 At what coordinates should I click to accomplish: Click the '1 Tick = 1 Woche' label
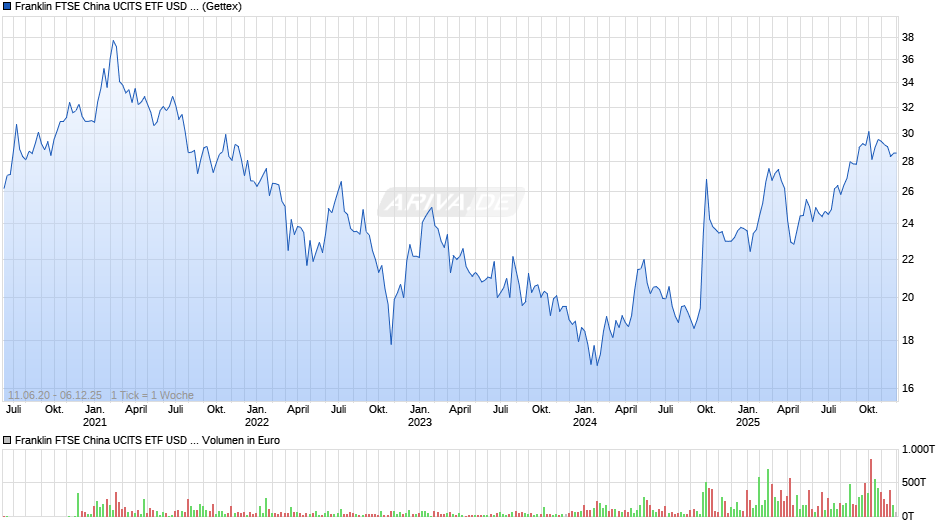tap(152, 395)
